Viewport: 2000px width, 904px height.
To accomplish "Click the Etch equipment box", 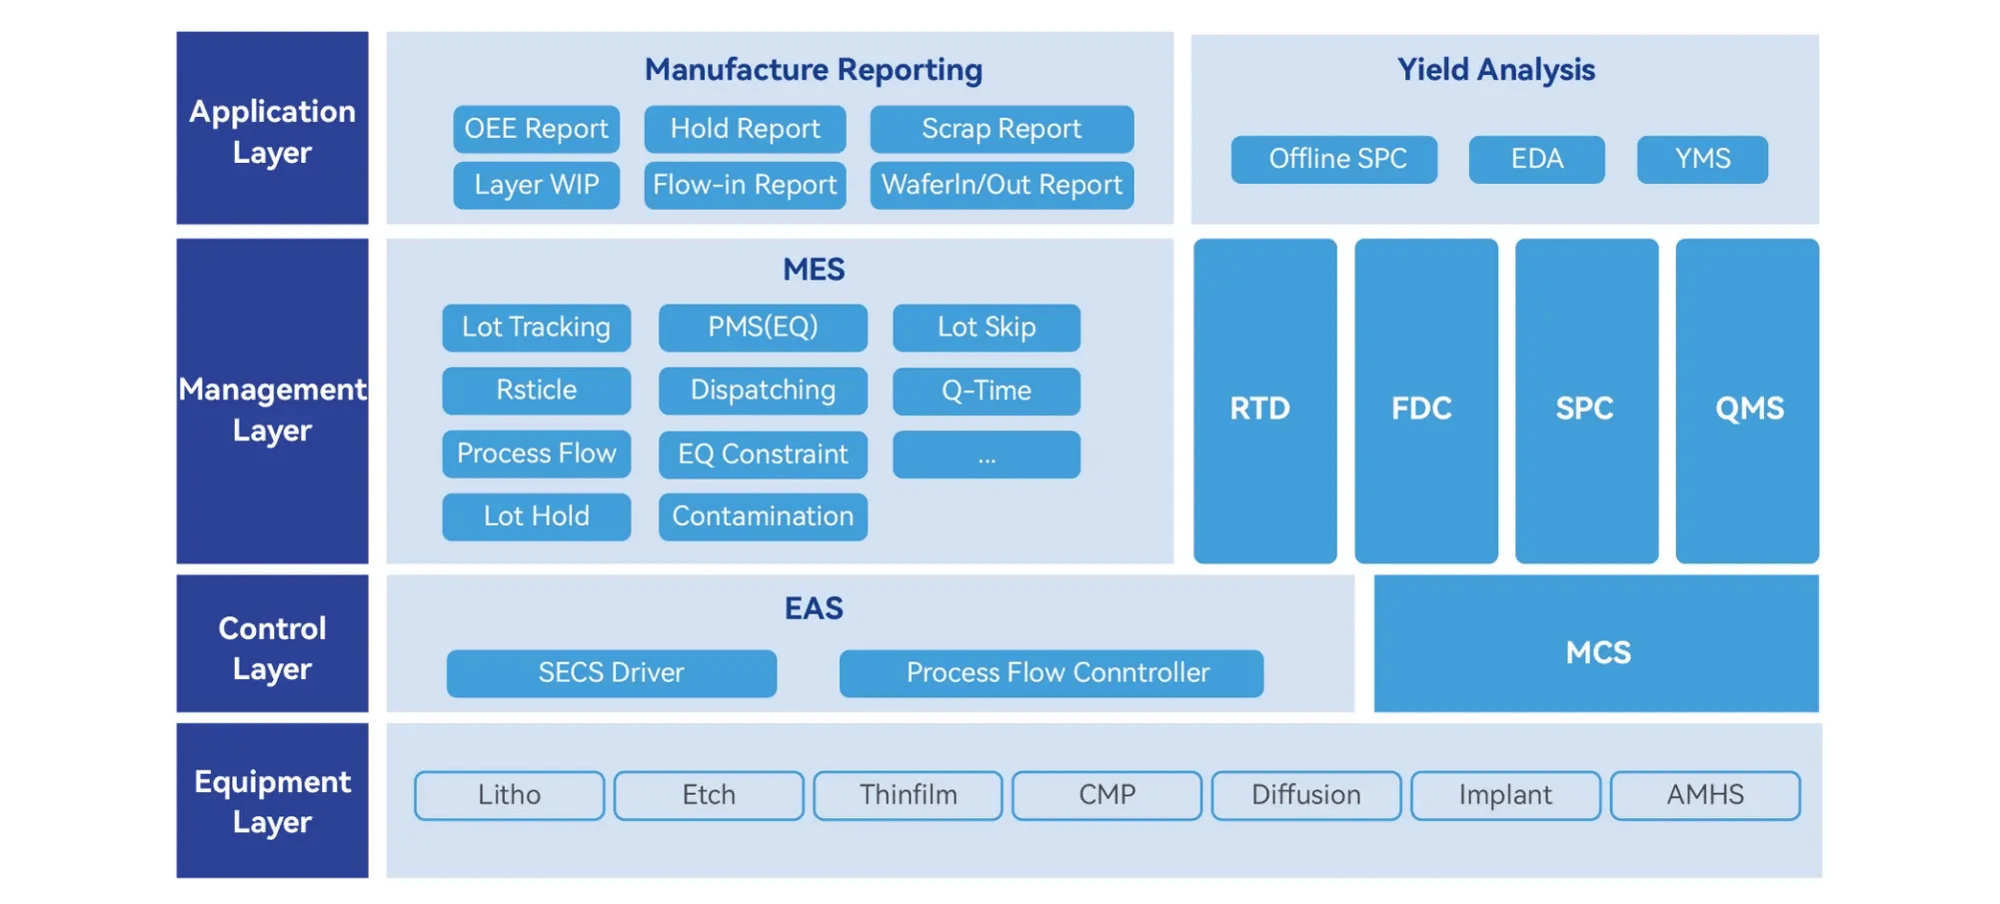I will click(x=709, y=795).
